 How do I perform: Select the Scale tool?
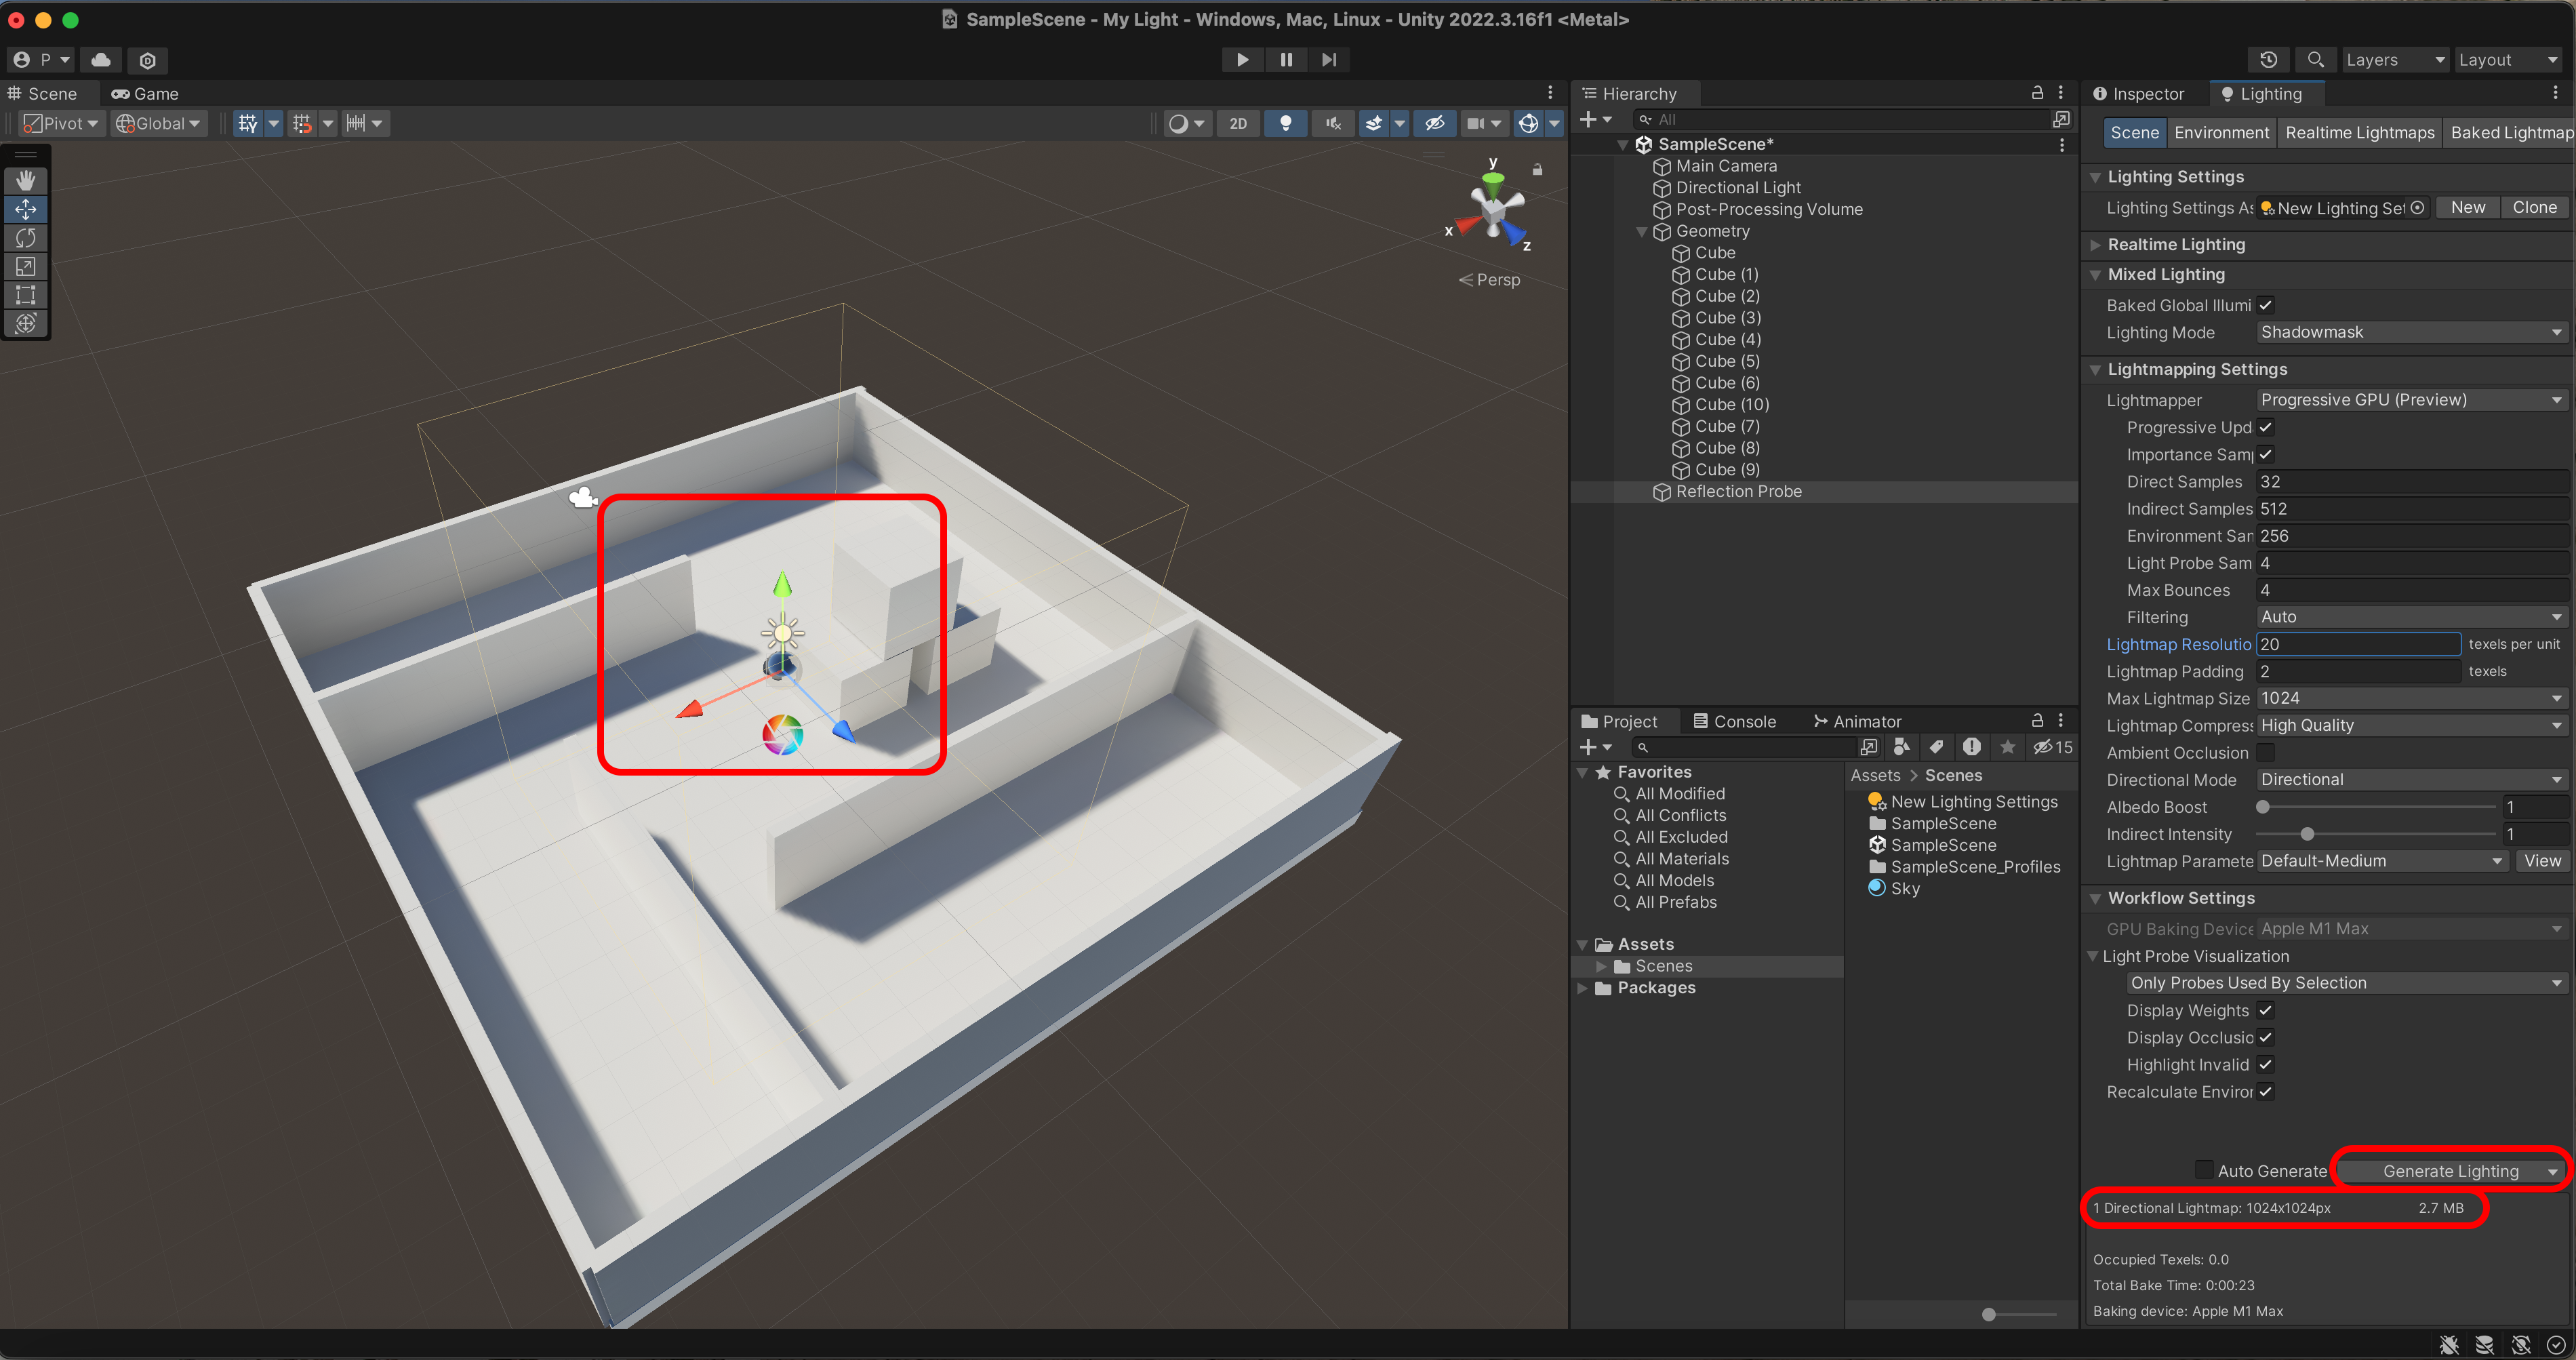[x=26, y=266]
